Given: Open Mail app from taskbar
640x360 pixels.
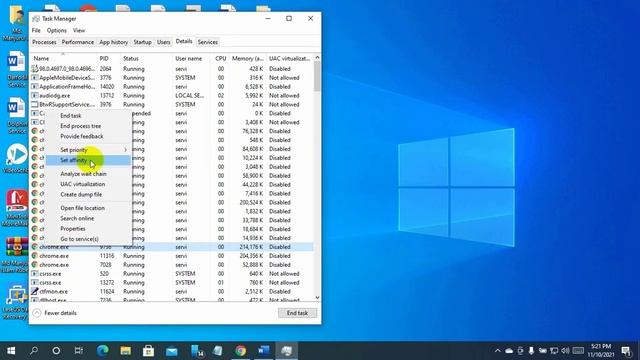Looking at the screenshot, I should [x=172, y=351].
